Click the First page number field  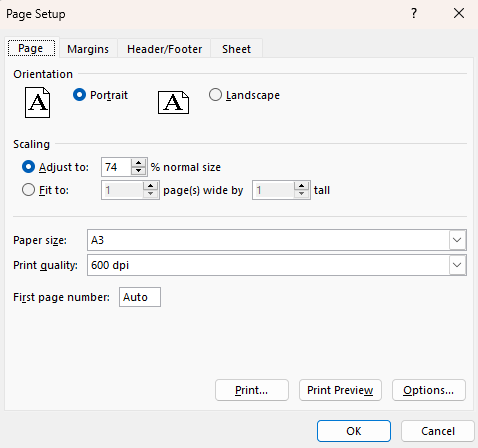[x=140, y=297]
